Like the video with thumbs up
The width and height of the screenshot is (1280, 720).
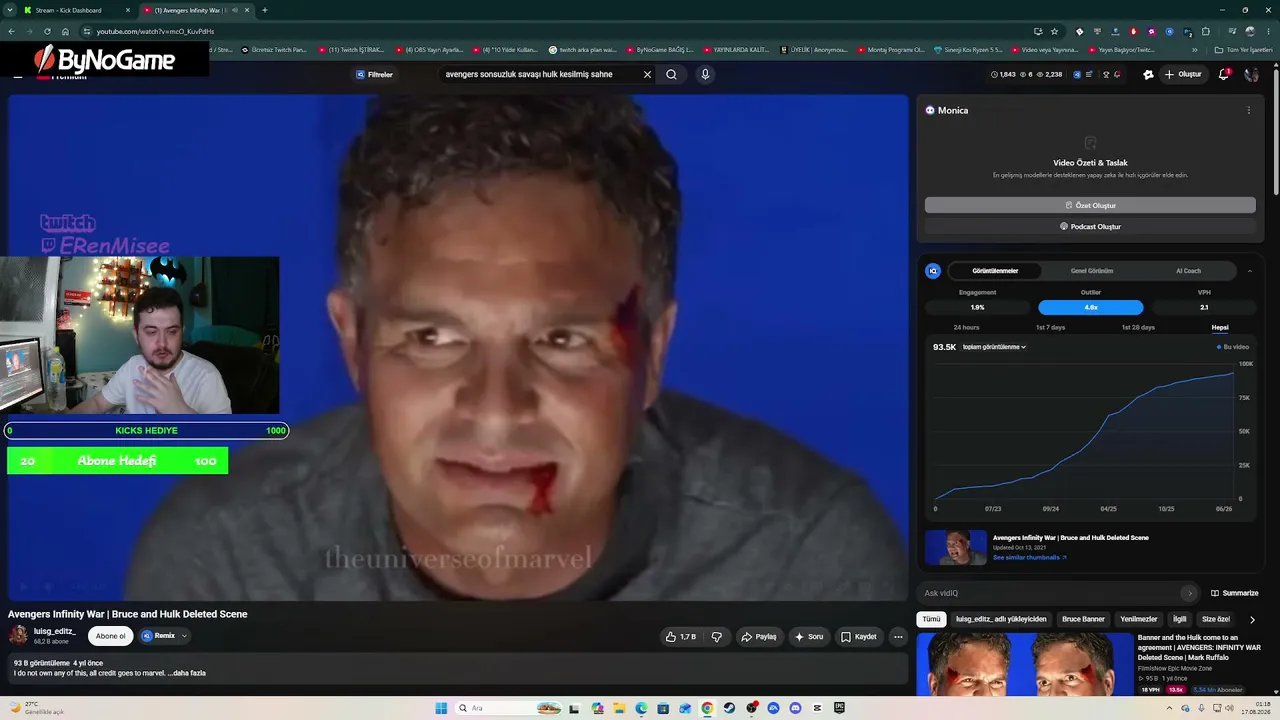click(x=681, y=636)
